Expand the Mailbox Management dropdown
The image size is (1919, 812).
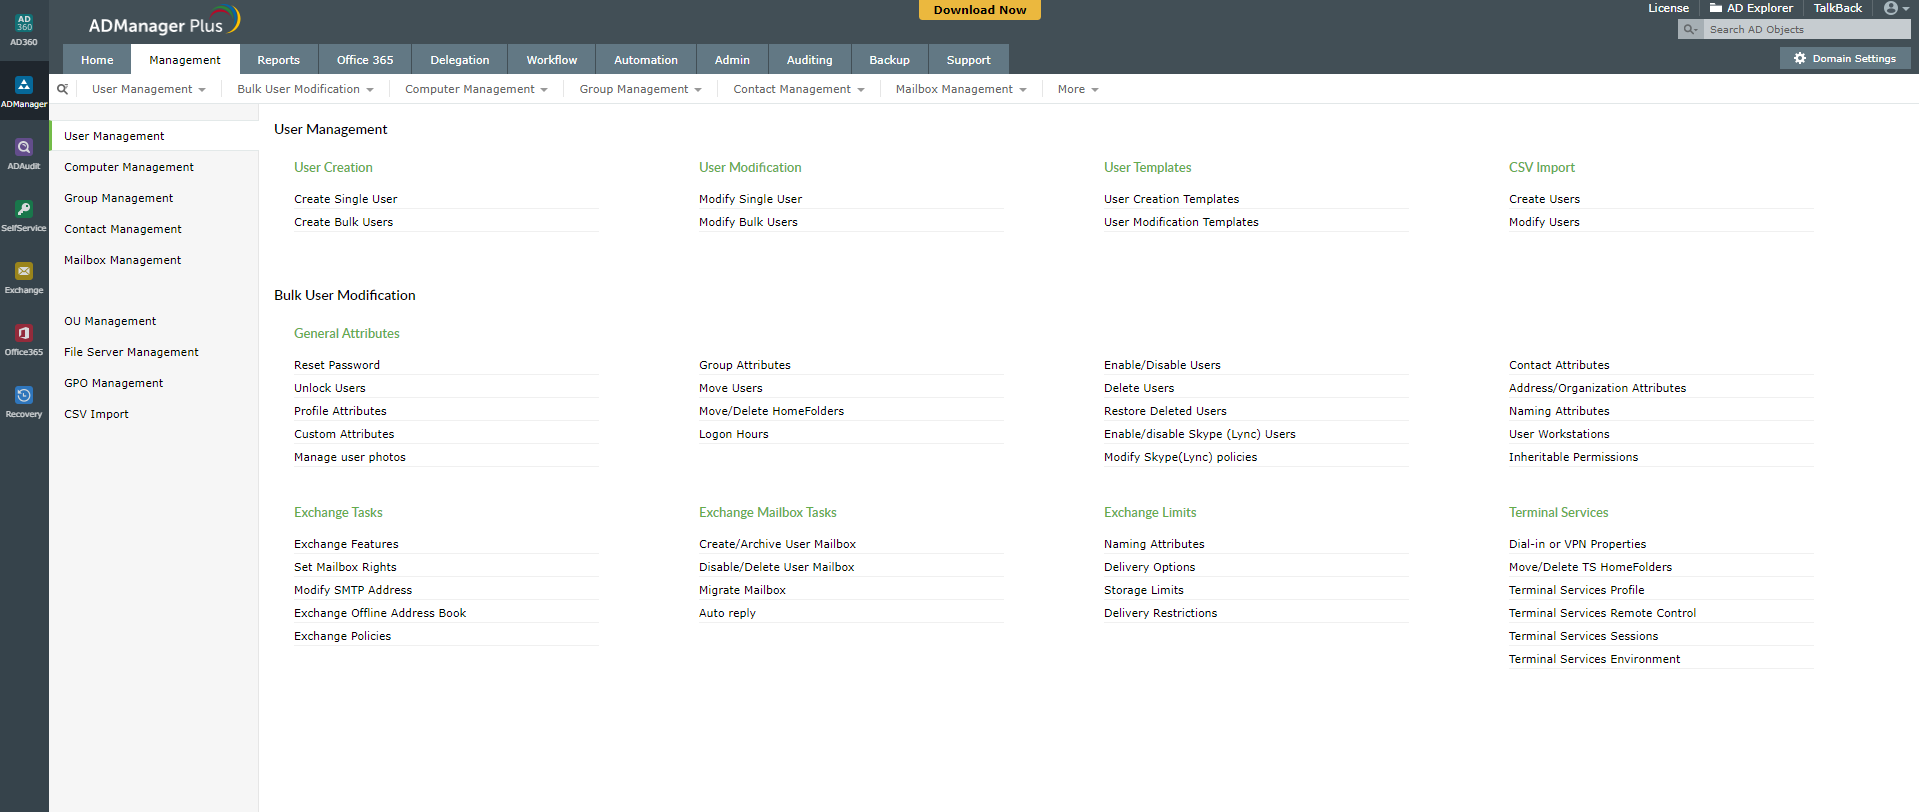point(960,89)
